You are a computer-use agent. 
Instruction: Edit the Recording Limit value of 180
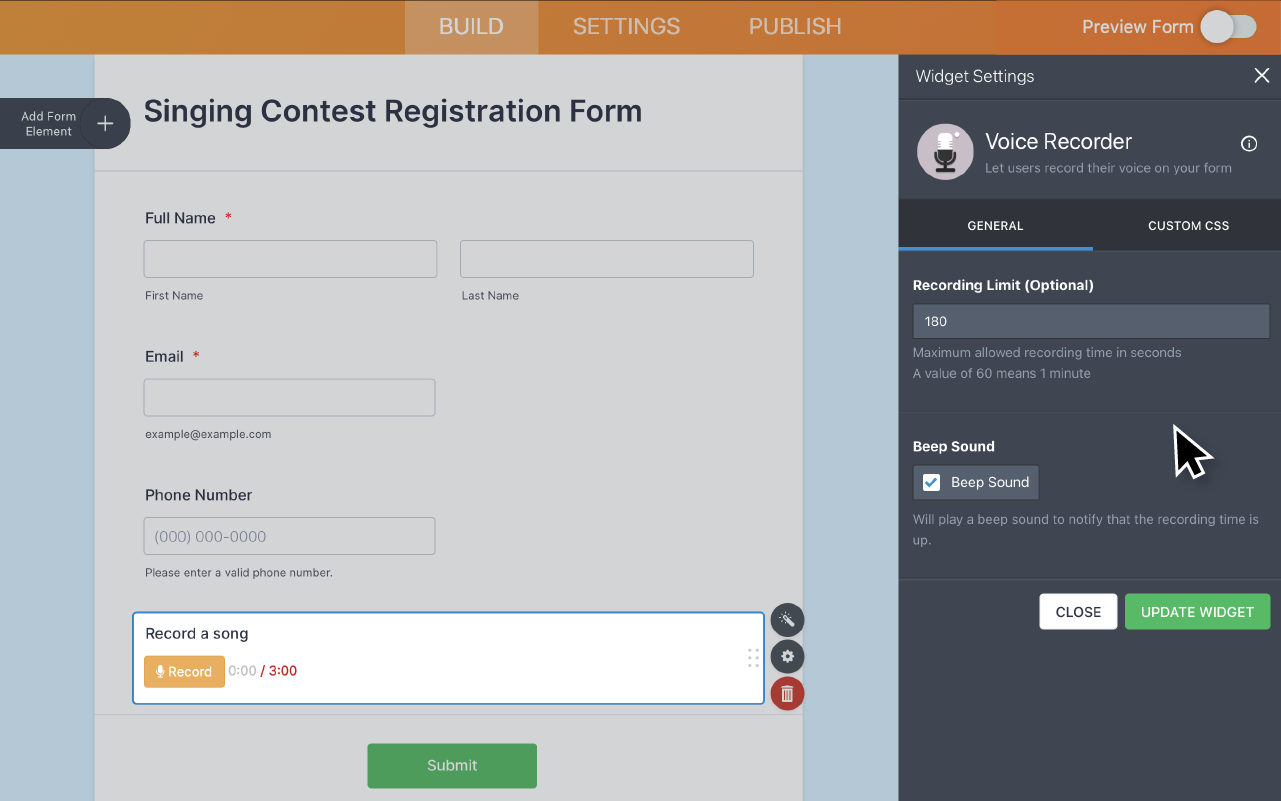tap(1090, 321)
